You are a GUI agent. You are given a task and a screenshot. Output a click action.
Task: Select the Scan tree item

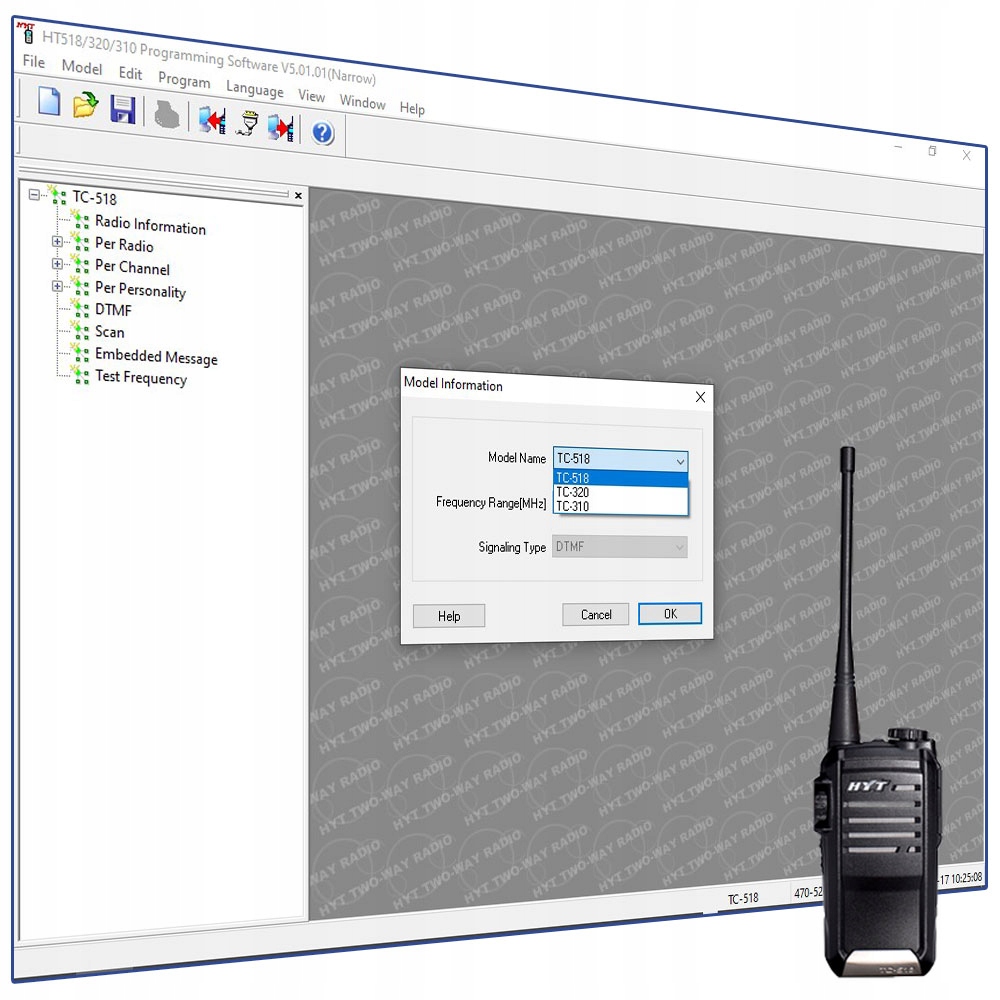(110, 332)
